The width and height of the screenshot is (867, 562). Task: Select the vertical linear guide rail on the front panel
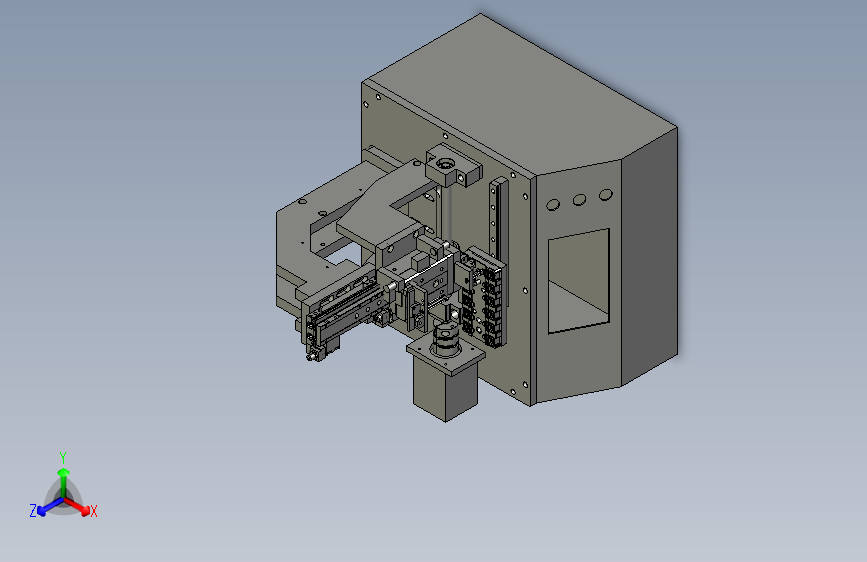[x=499, y=221]
